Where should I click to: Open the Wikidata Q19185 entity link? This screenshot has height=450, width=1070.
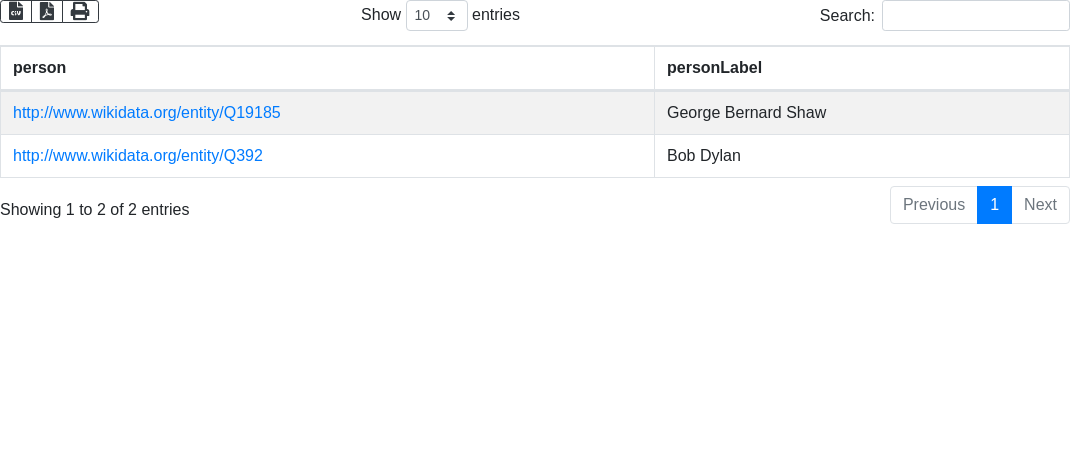point(147,113)
